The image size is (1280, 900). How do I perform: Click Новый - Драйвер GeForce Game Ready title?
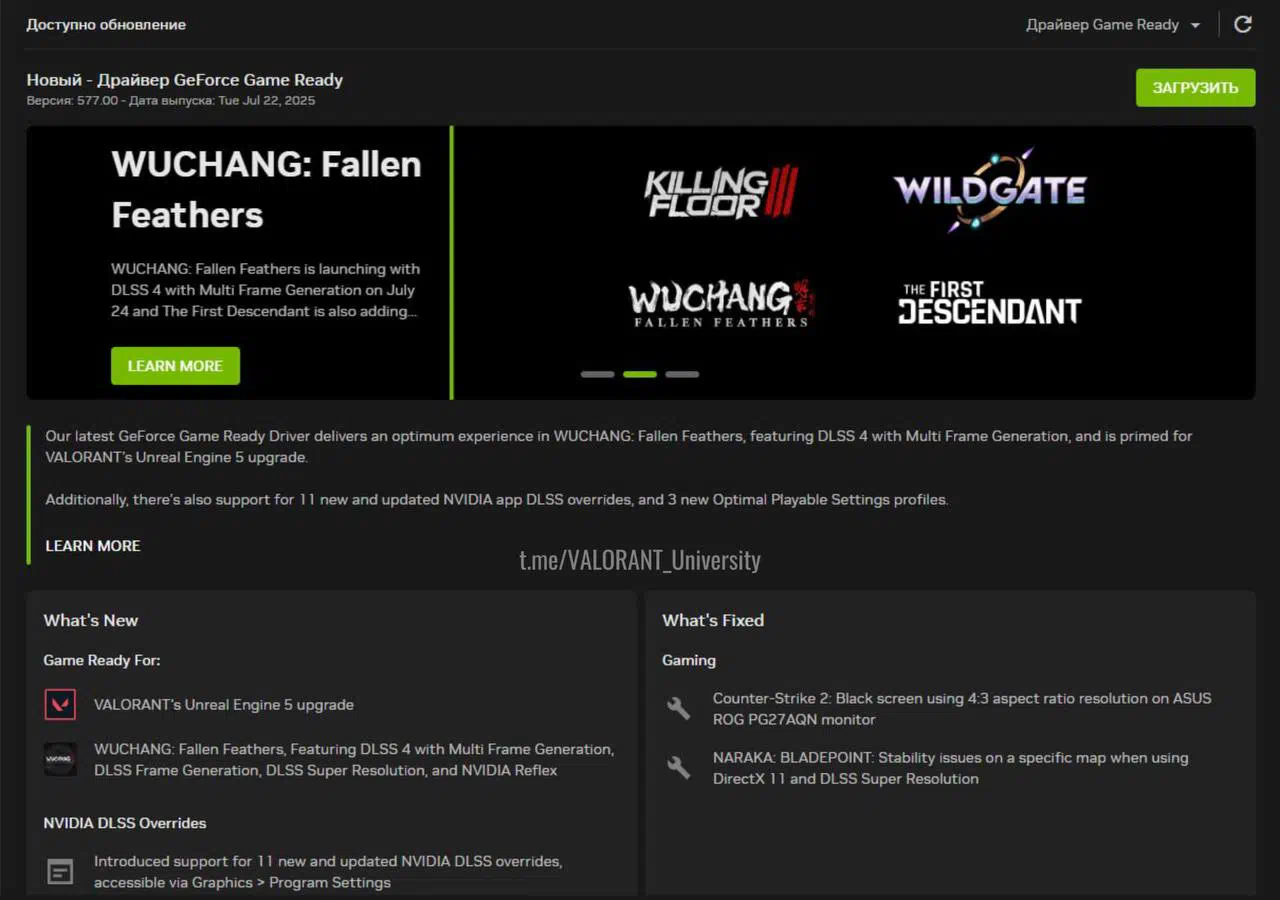coord(185,80)
